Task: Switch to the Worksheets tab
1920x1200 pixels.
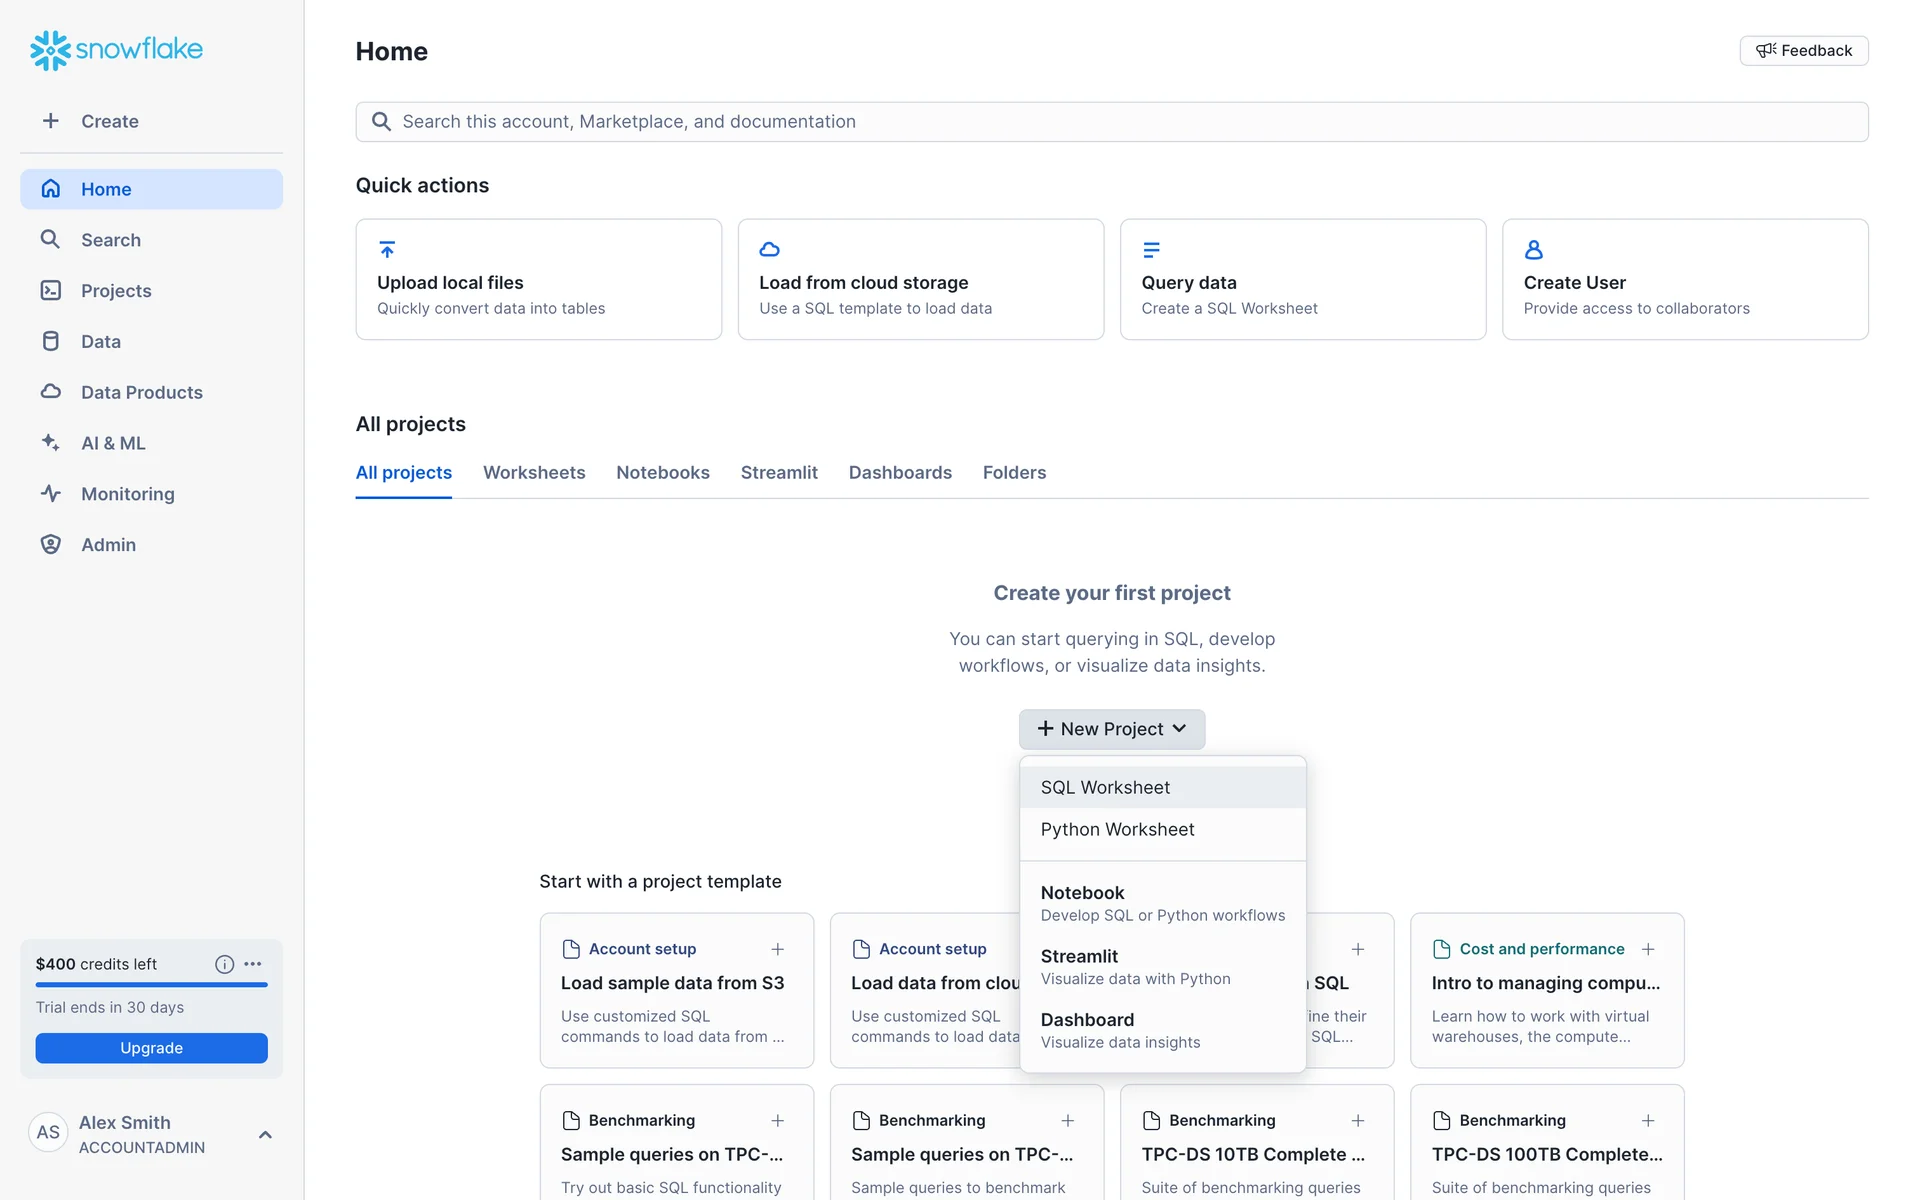Action: pos(534,472)
